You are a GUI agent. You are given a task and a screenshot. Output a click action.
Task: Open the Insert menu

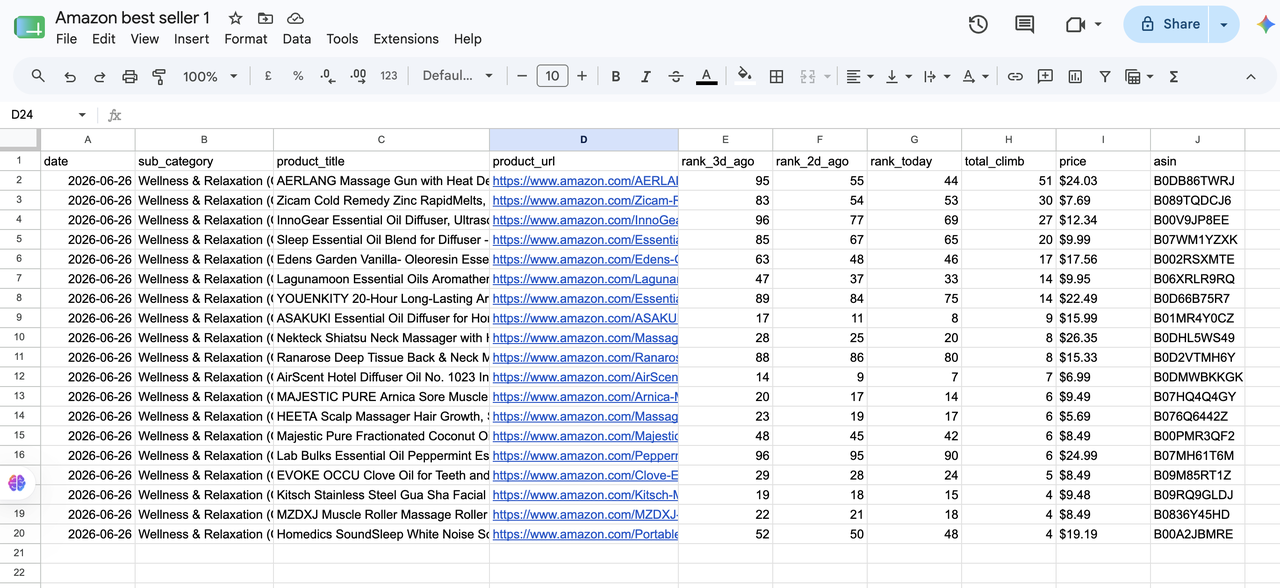click(191, 39)
